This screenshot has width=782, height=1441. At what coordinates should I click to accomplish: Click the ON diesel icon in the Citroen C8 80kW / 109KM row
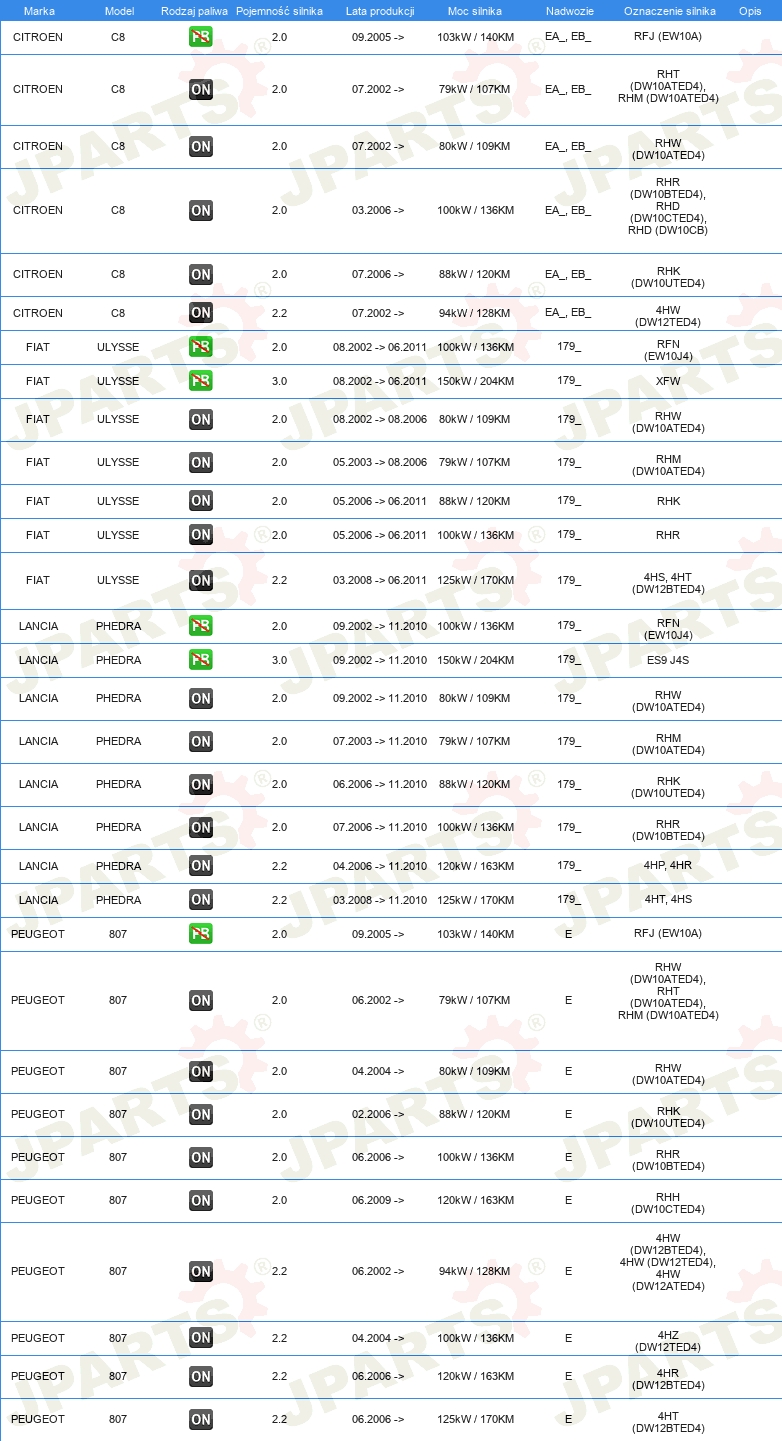201,146
